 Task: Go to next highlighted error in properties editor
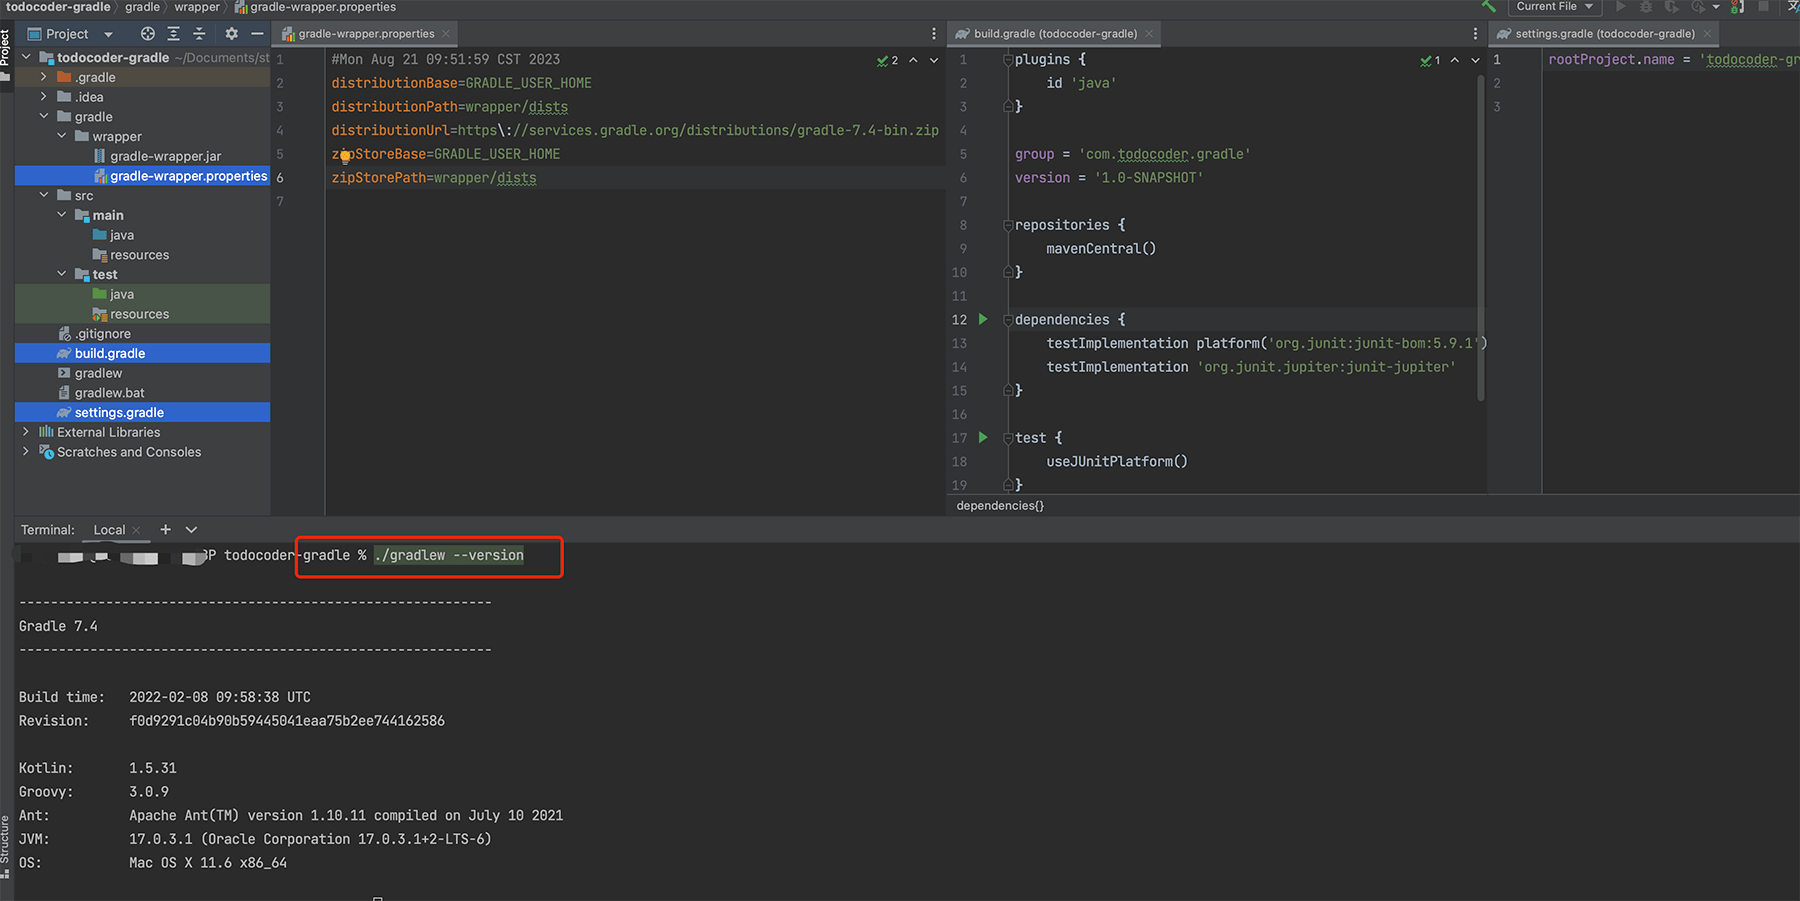coord(934,61)
